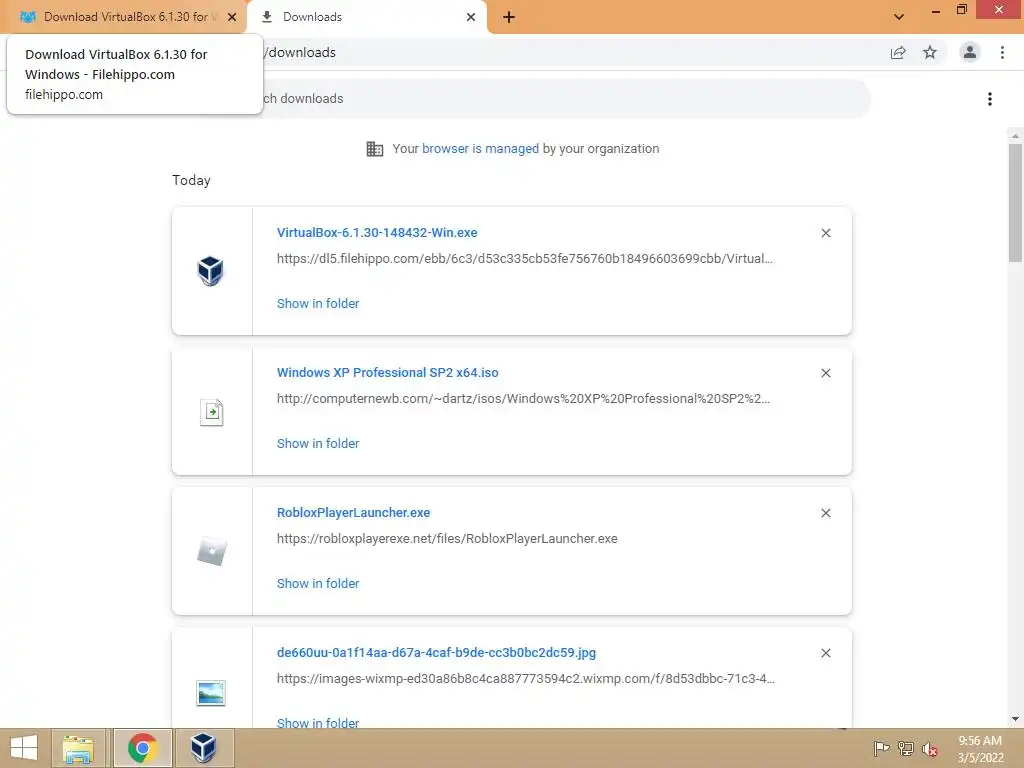The width and height of the screenshot is (1024, 768).
Task: Select the Downloads tab
Action: [x=367, y=17]
